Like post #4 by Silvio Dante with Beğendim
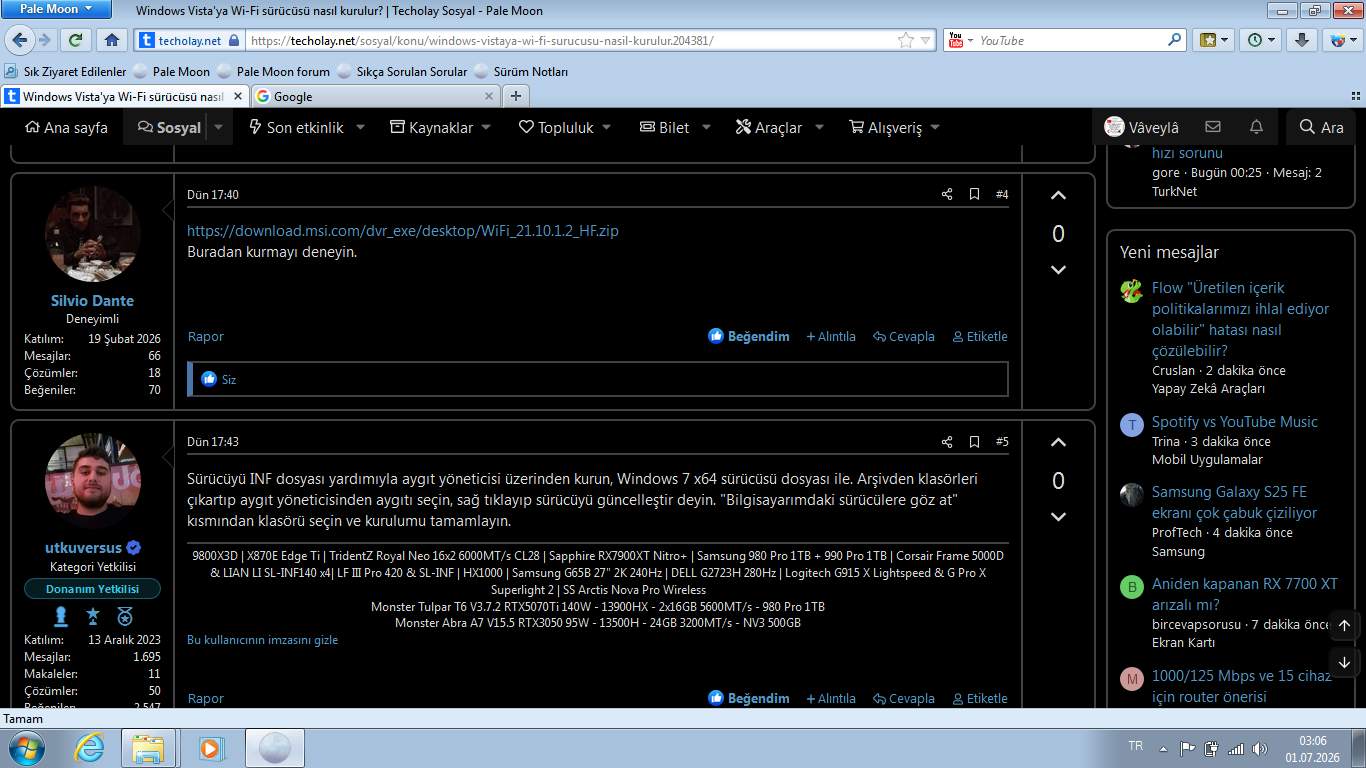Image resolution: width=1366 pixels, height=768 pixels. [x=749, y=336]
